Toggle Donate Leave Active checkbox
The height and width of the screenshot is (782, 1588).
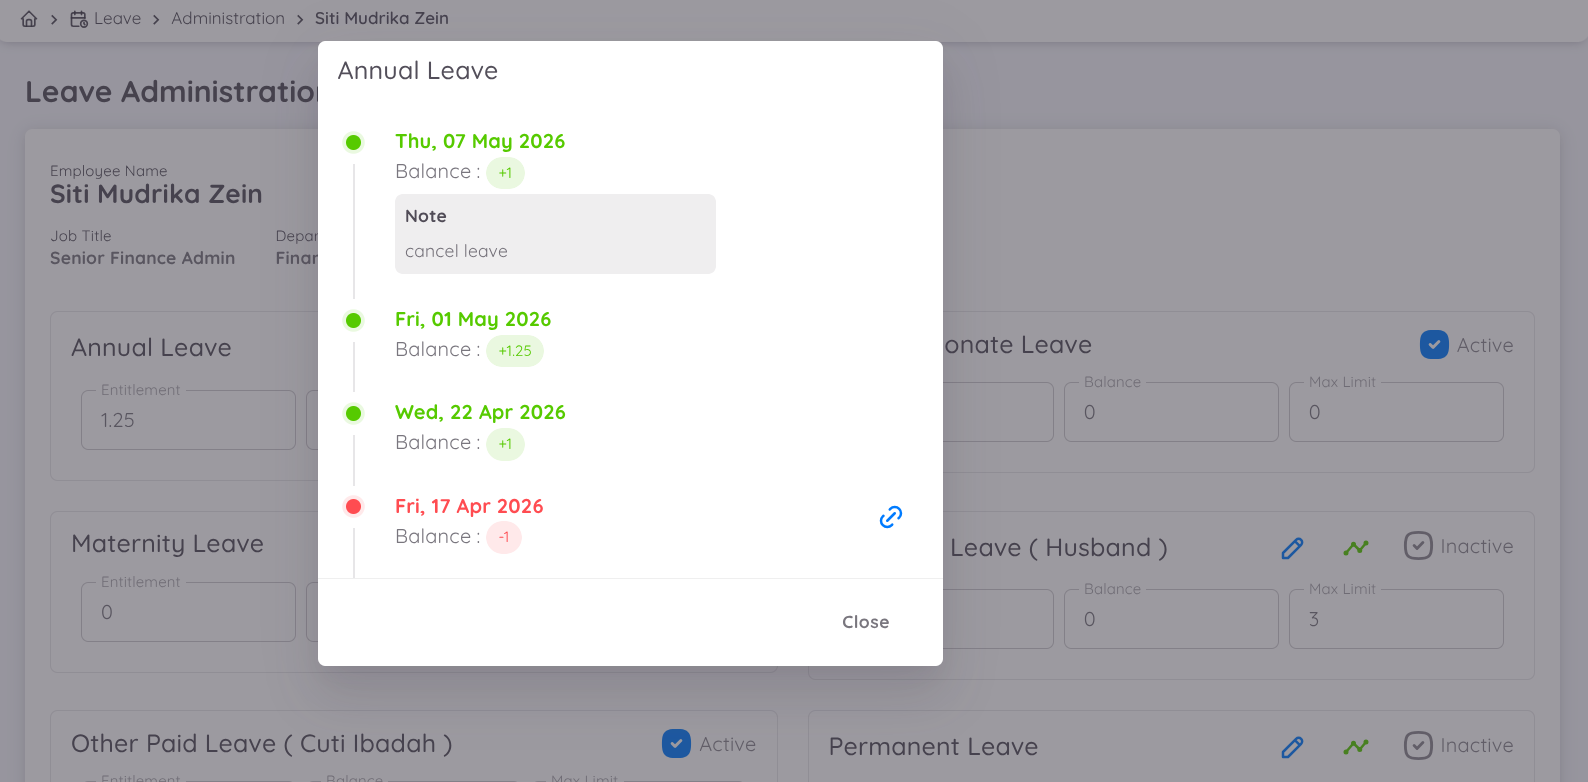pyautogui.click(x=1434, y=345)
